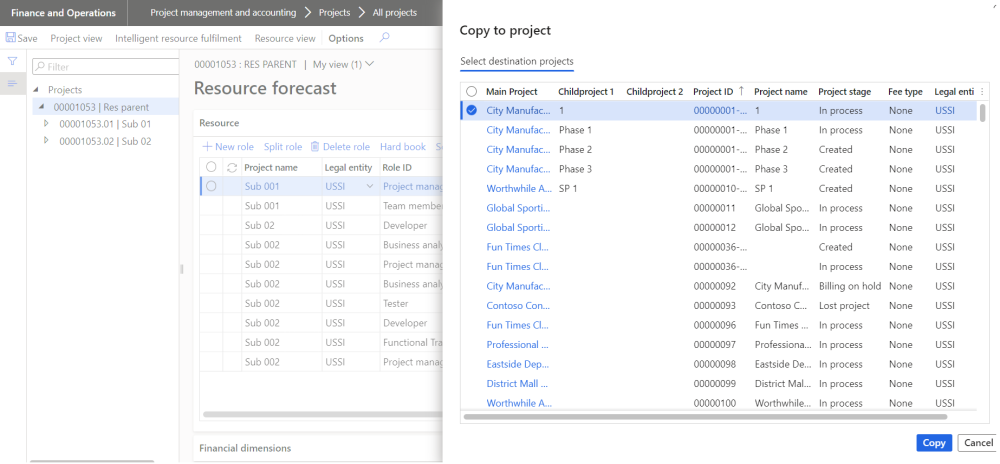Click the Split role button
The width and height of the screenshot is (1000, 464).
pyautogui.click(x=283, y=147)
